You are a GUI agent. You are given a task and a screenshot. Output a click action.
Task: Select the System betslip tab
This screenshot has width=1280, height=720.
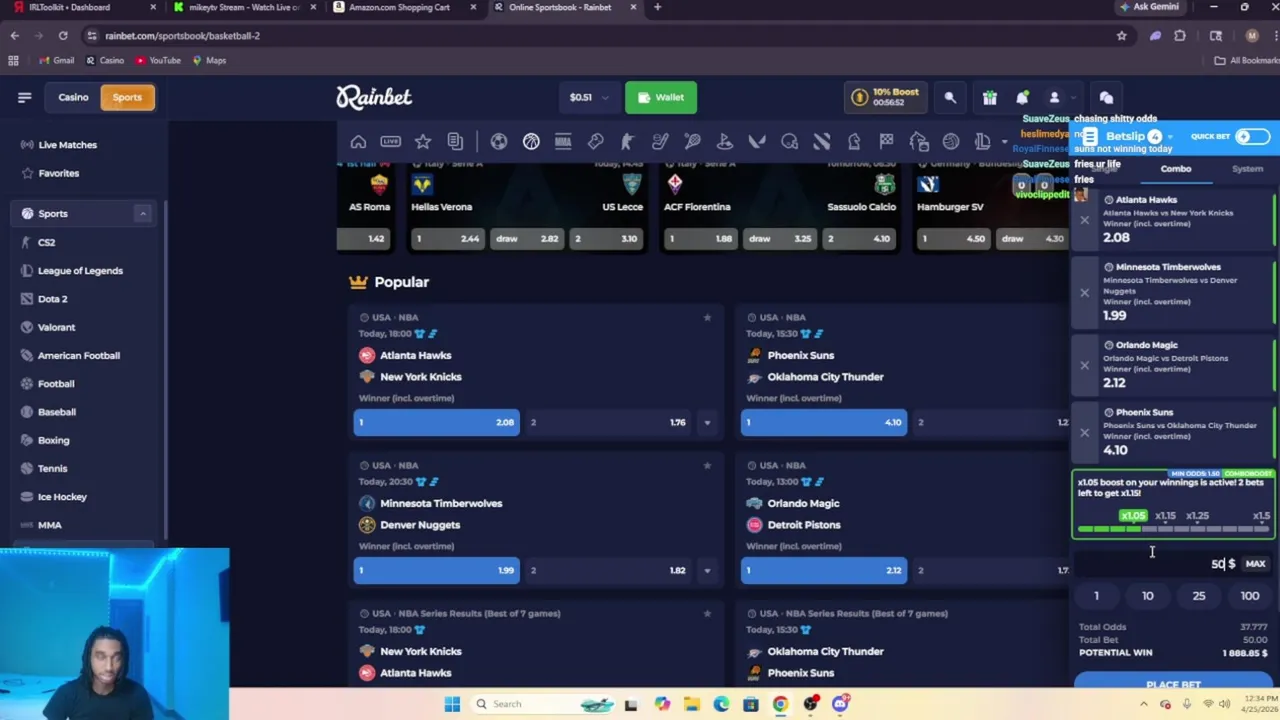point(1247,169)
